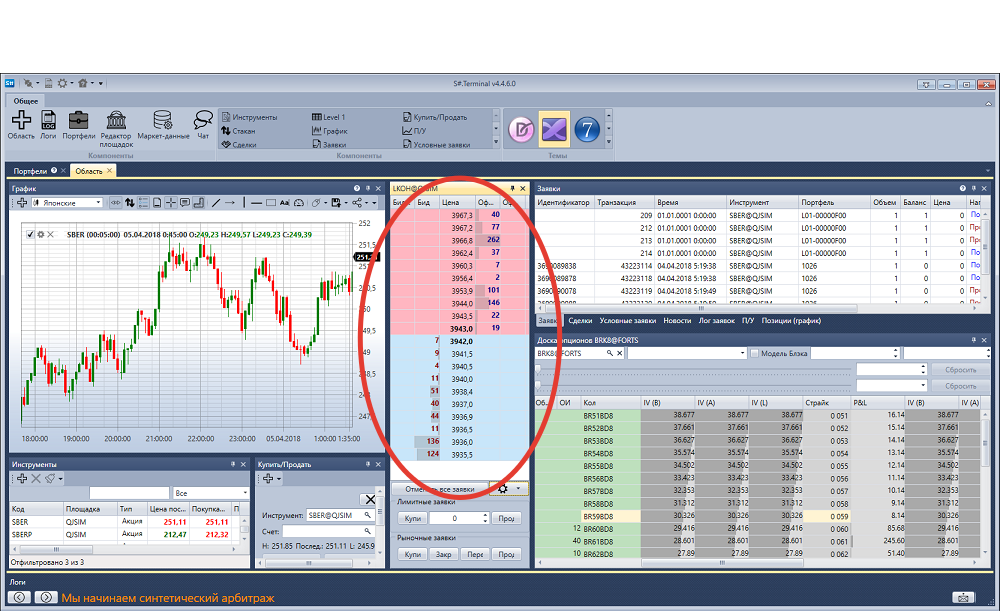Switch to the Портфели tab

30,171
